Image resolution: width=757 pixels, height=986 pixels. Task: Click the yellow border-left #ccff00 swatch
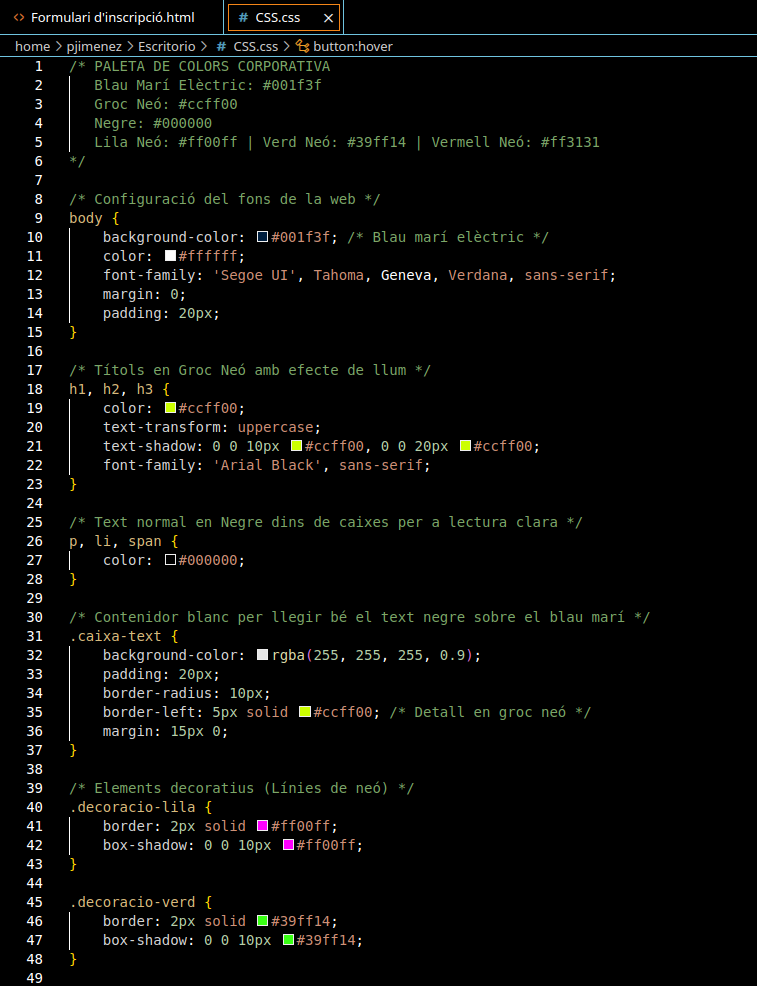pos(305,712)
